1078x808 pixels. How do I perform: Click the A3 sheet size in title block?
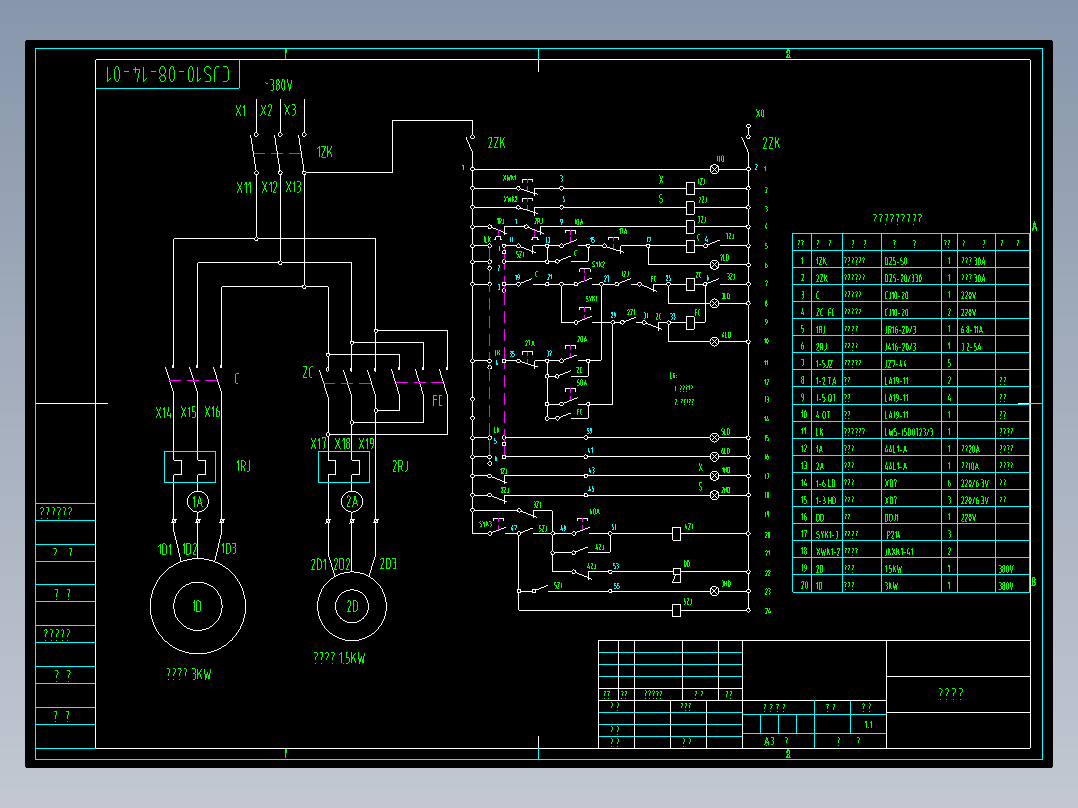(x=769, y=741)
